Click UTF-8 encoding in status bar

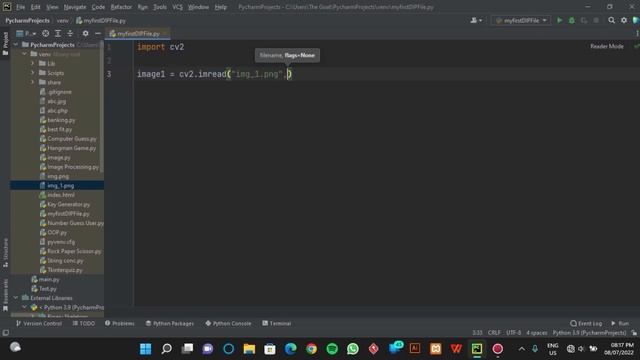coord(513,333)
